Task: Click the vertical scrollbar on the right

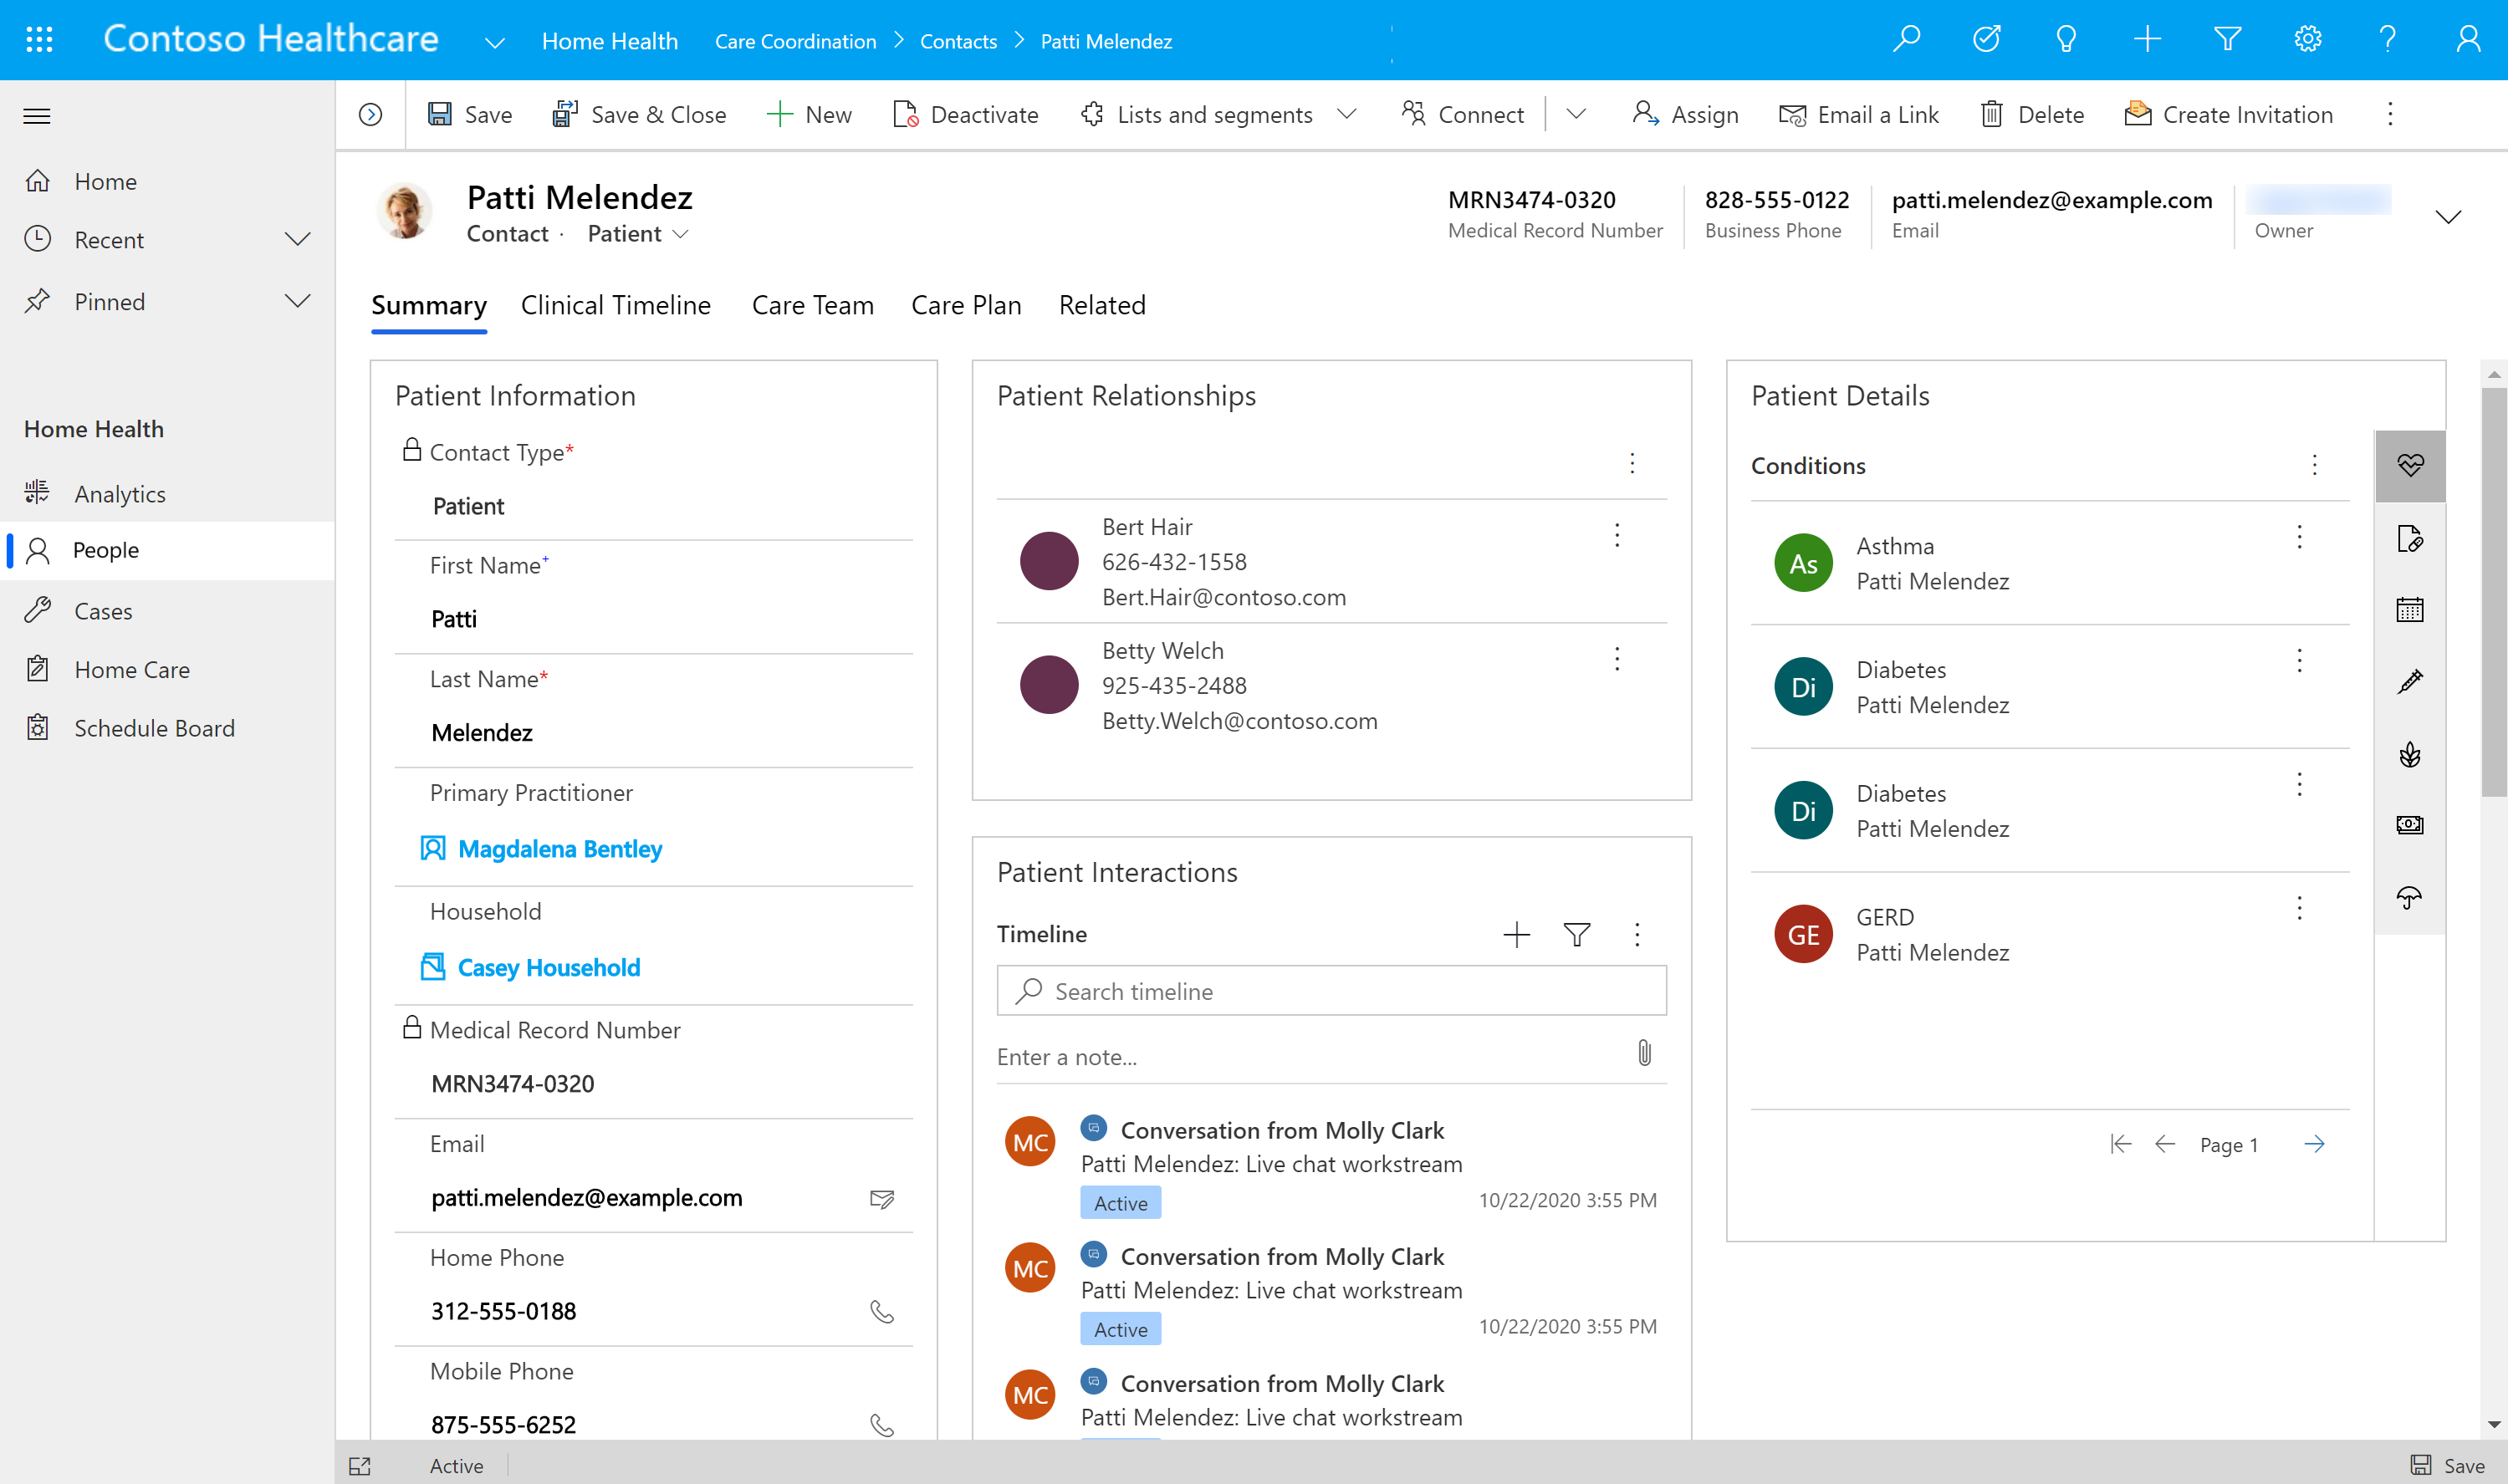Action: (2494, 590)
